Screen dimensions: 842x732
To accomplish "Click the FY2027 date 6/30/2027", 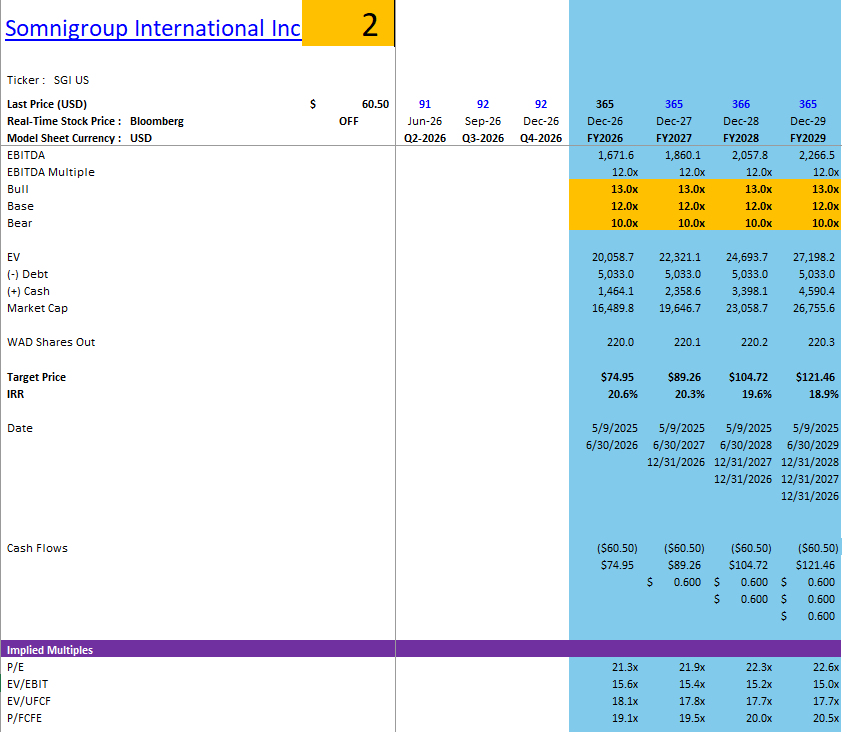I will pos(679,445).
